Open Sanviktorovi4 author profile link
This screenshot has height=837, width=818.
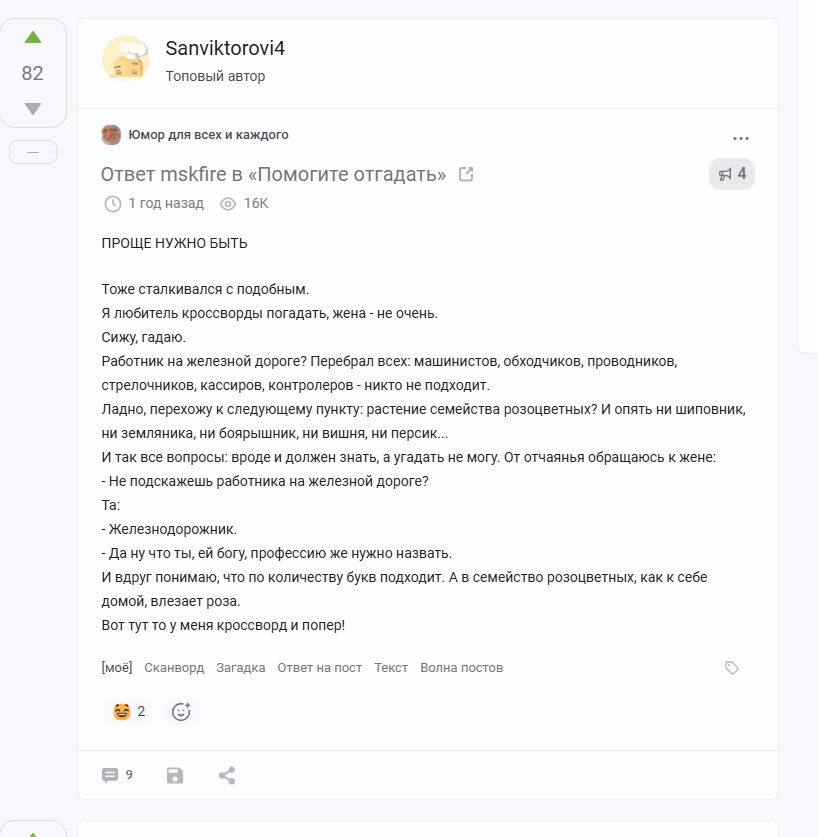point(225,48)
